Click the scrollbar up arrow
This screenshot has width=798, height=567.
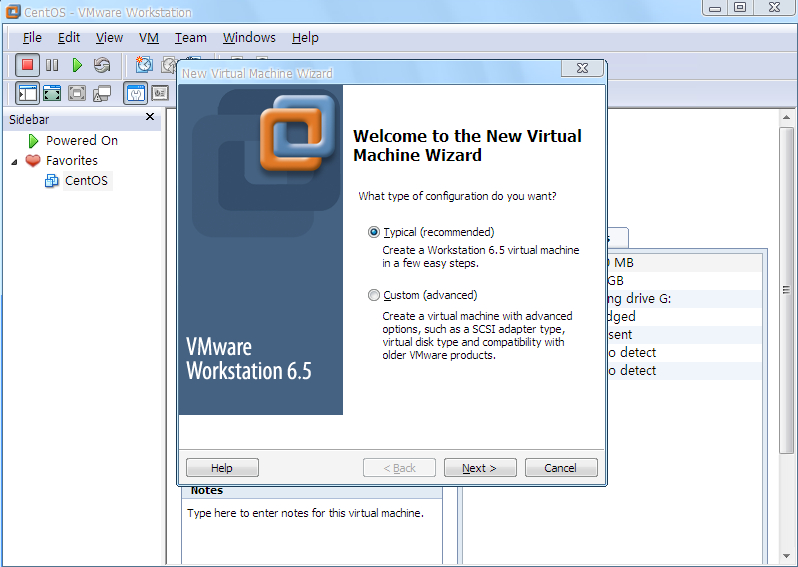pos(786,117)
